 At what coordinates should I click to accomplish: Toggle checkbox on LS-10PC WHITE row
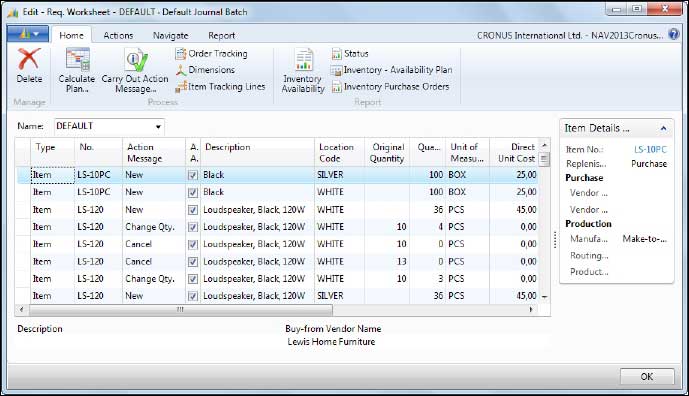(x=192, y=193)
